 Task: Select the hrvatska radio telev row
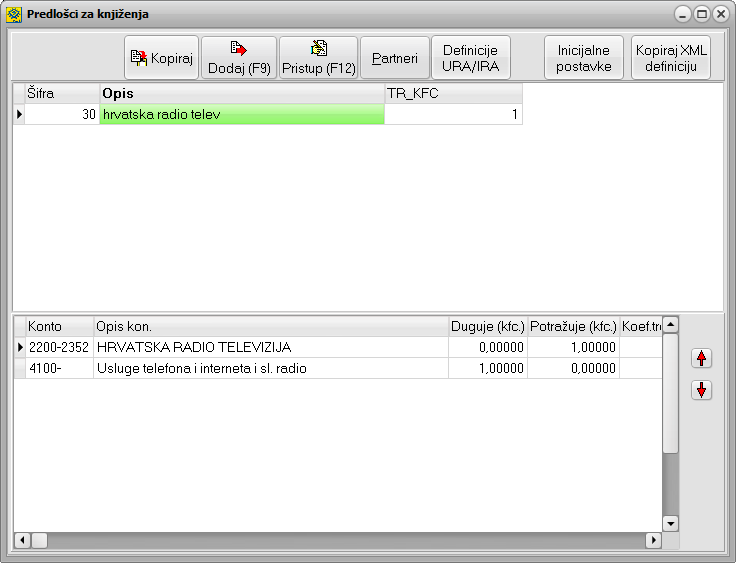[241, 115]
